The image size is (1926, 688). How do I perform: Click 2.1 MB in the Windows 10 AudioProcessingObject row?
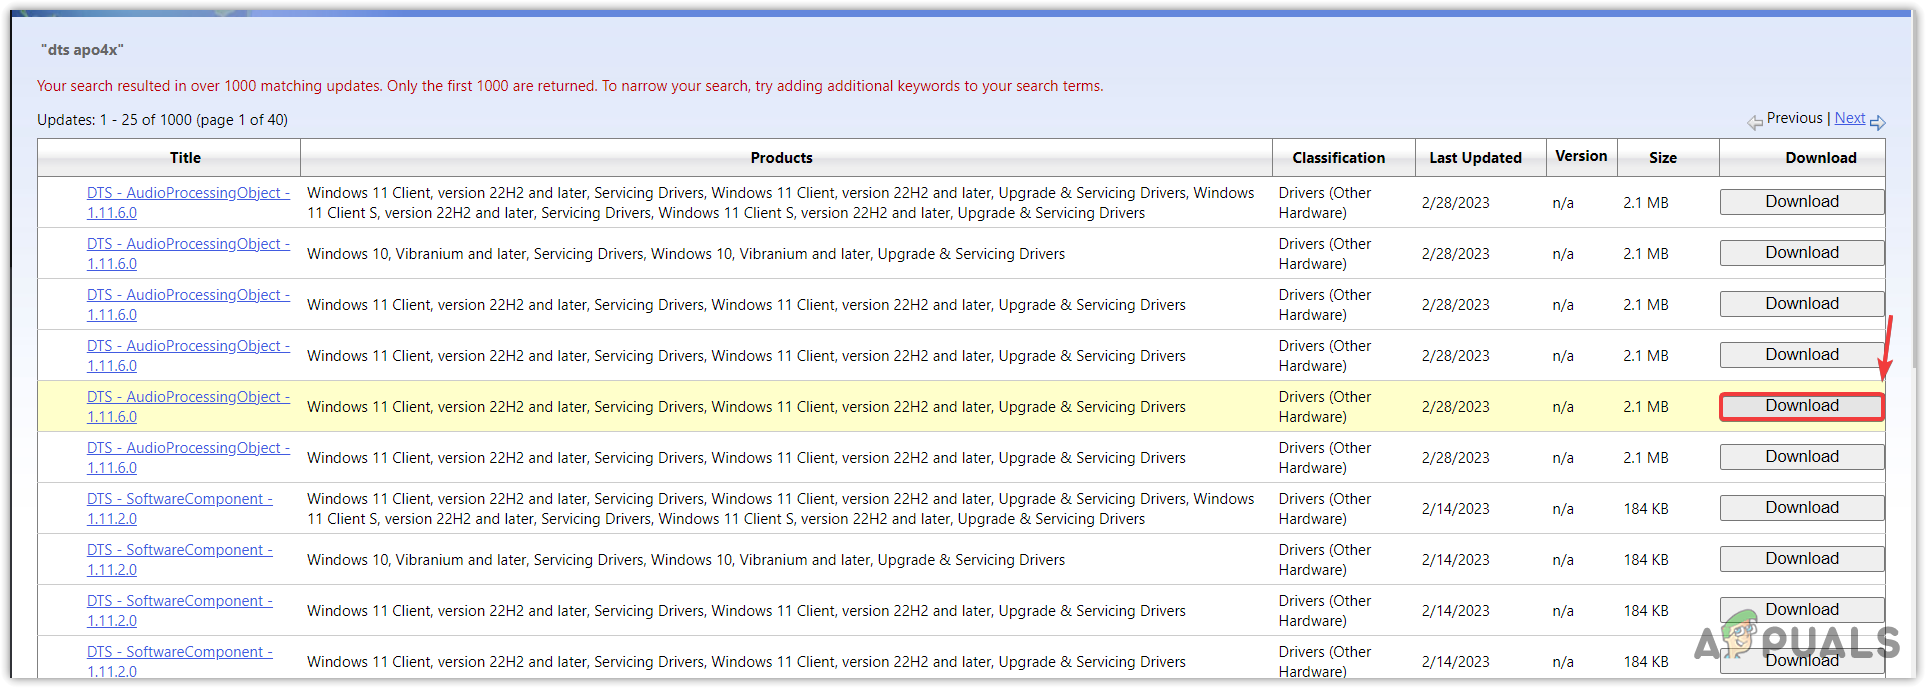(1646, 254)
